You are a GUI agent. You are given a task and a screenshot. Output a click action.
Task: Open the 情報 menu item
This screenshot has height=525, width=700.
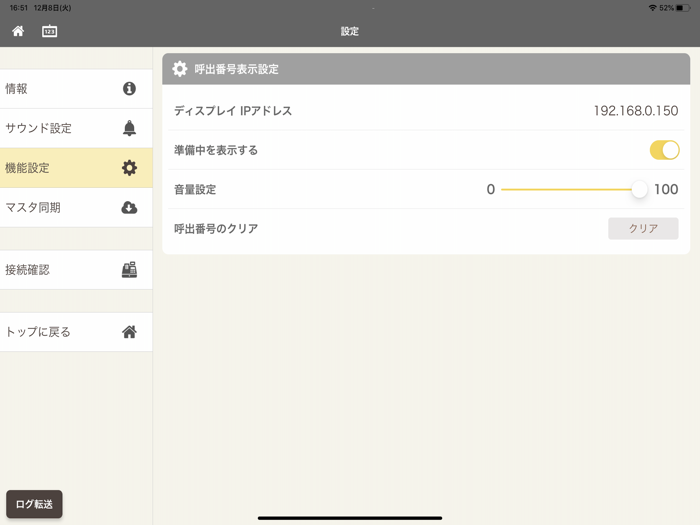[x=76, y=88]
